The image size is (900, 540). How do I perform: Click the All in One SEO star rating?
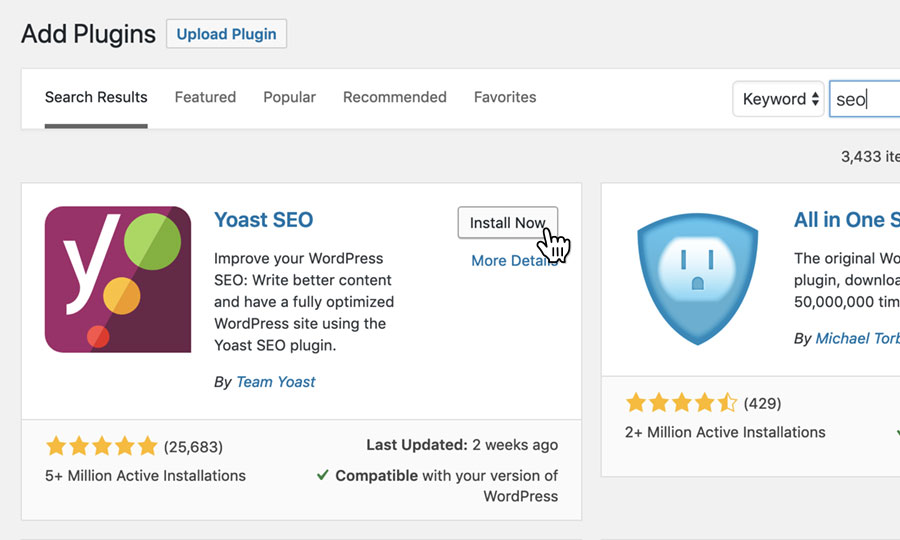click(x=681, y=403)
